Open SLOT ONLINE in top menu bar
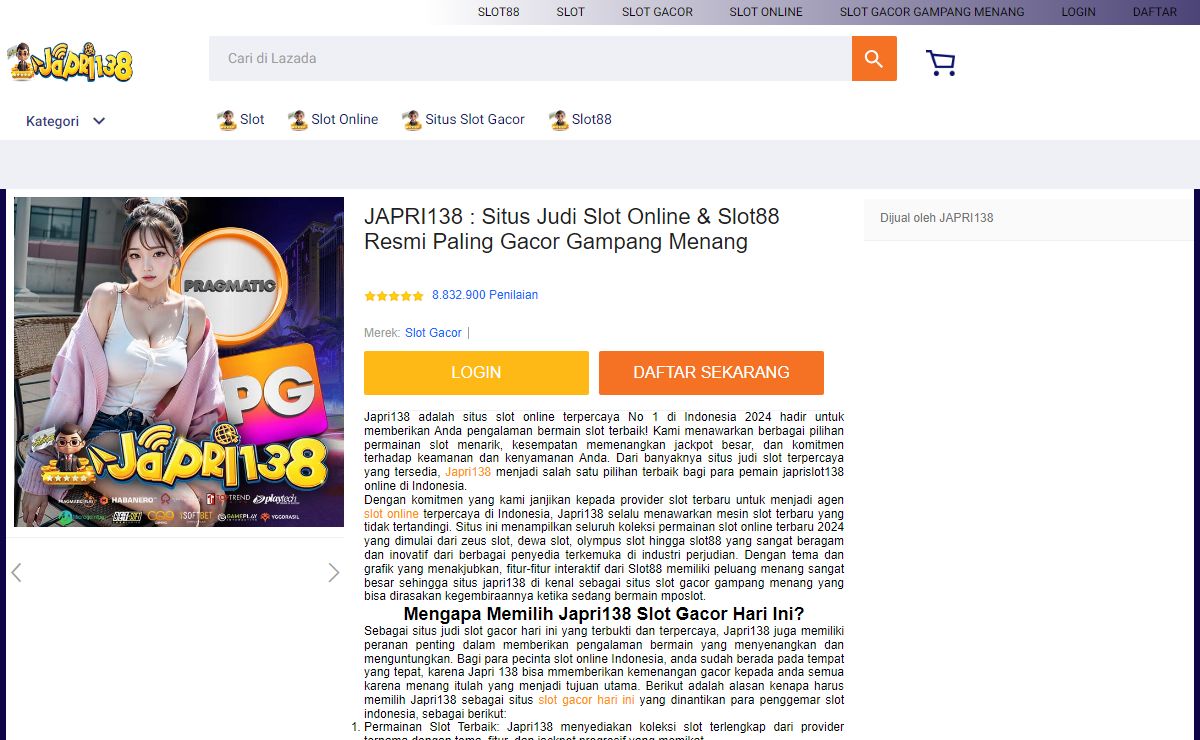The width and height of the screenshot is (1200, 740). [766, 12]
